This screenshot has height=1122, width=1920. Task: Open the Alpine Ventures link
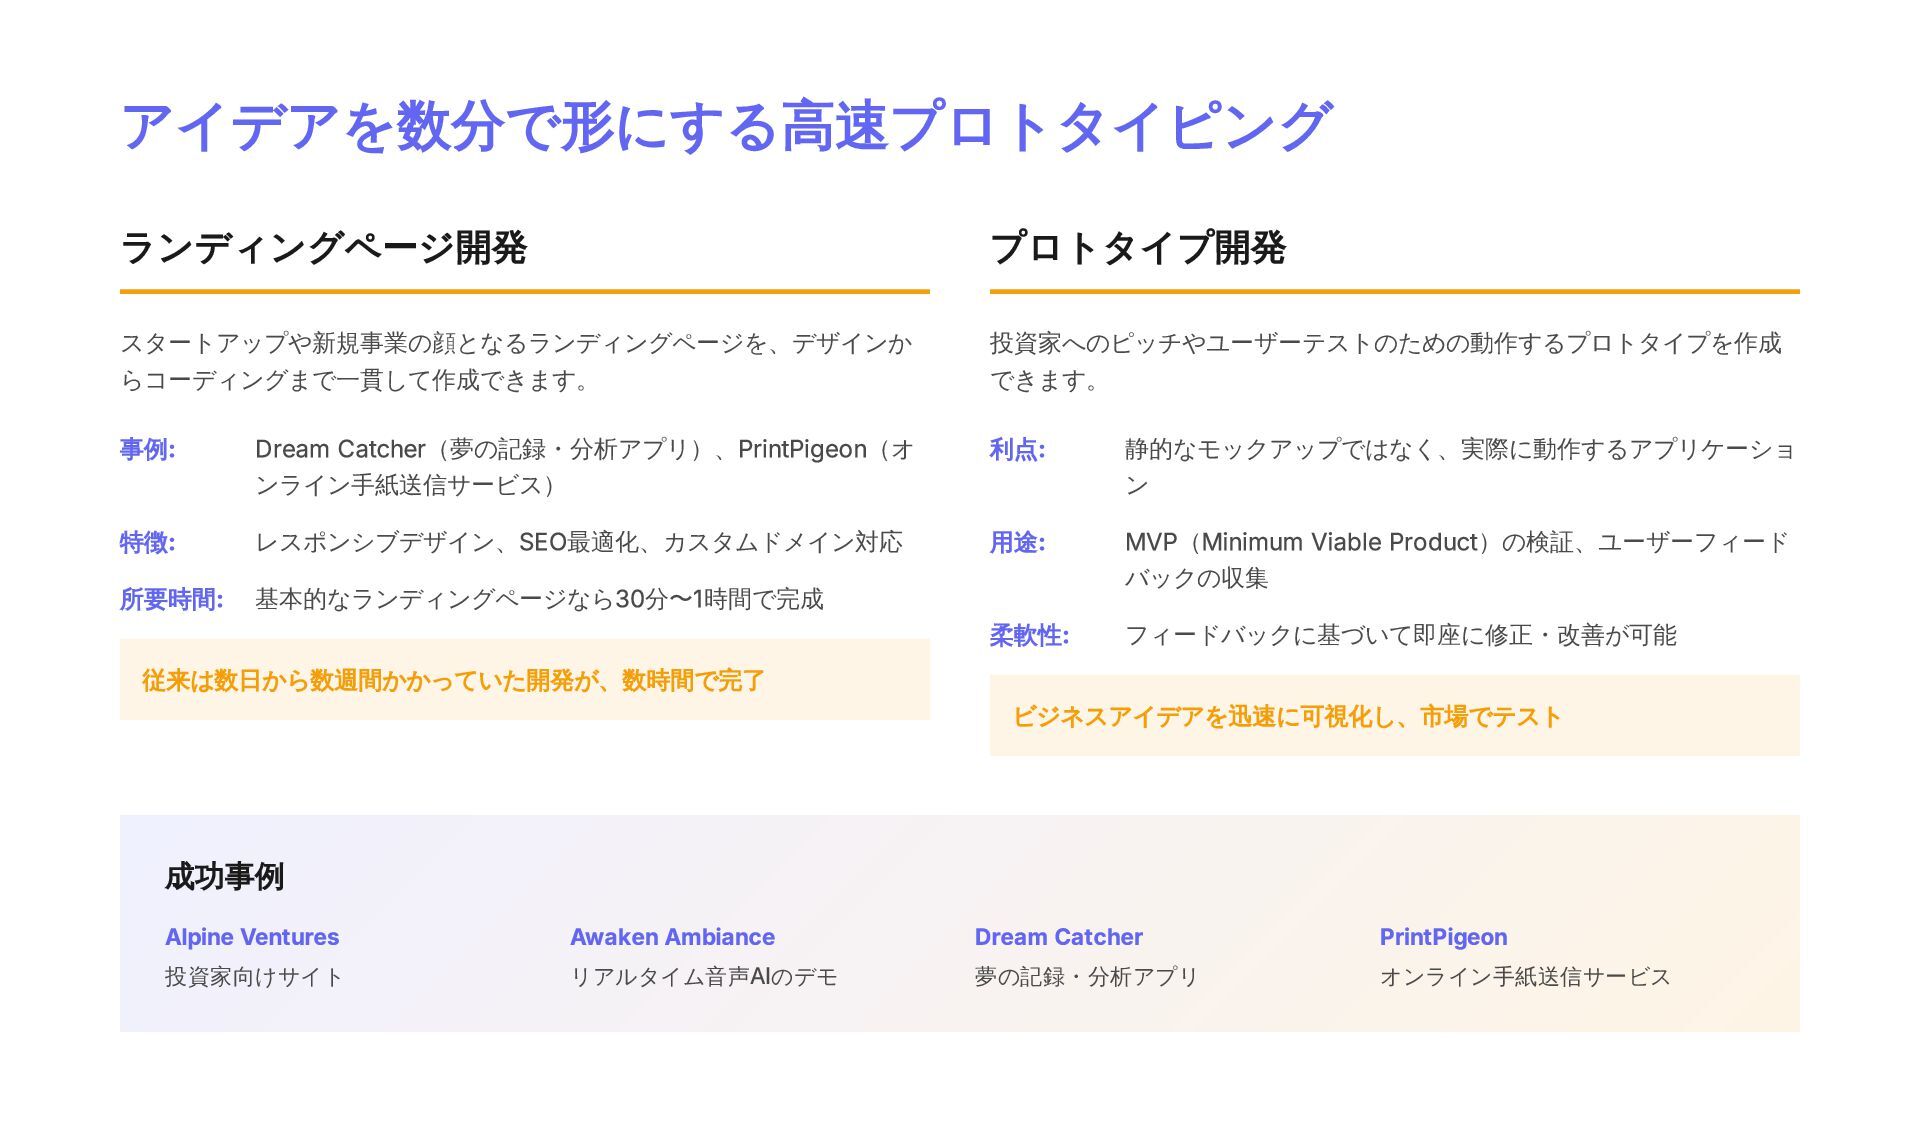pos(252,937)
